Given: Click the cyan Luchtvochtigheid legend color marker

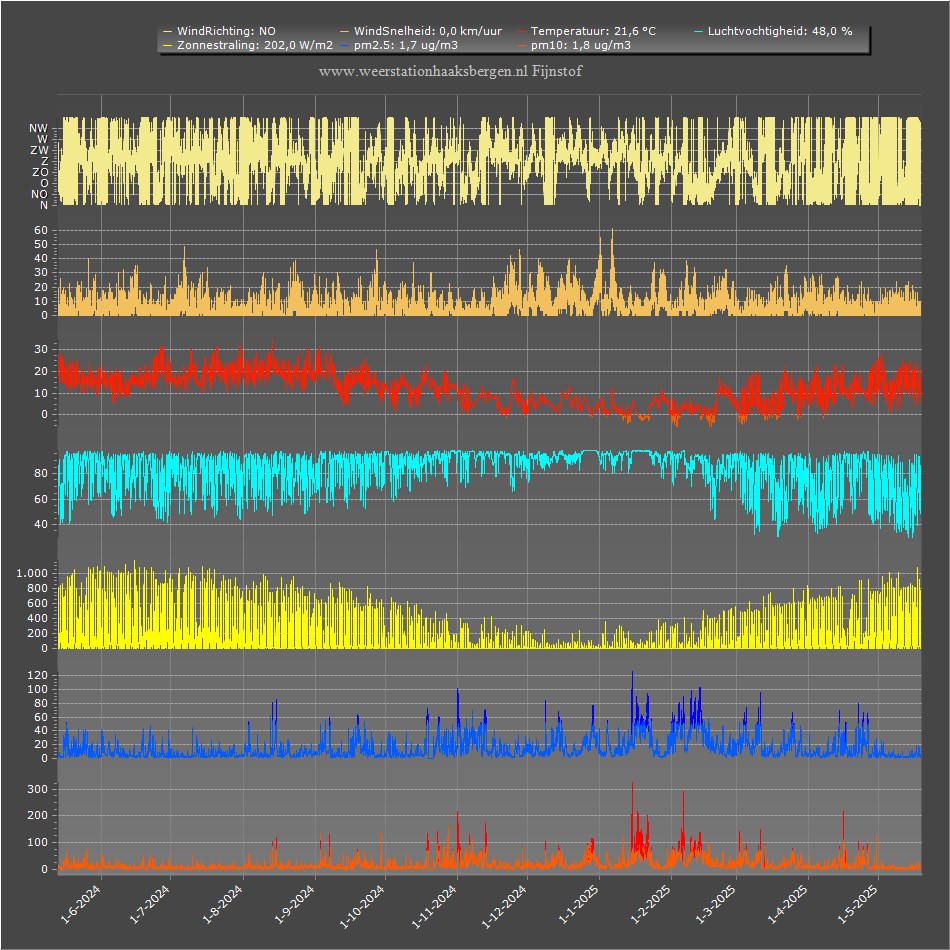Looking at the screenshot, I should [x=699, y=31].
